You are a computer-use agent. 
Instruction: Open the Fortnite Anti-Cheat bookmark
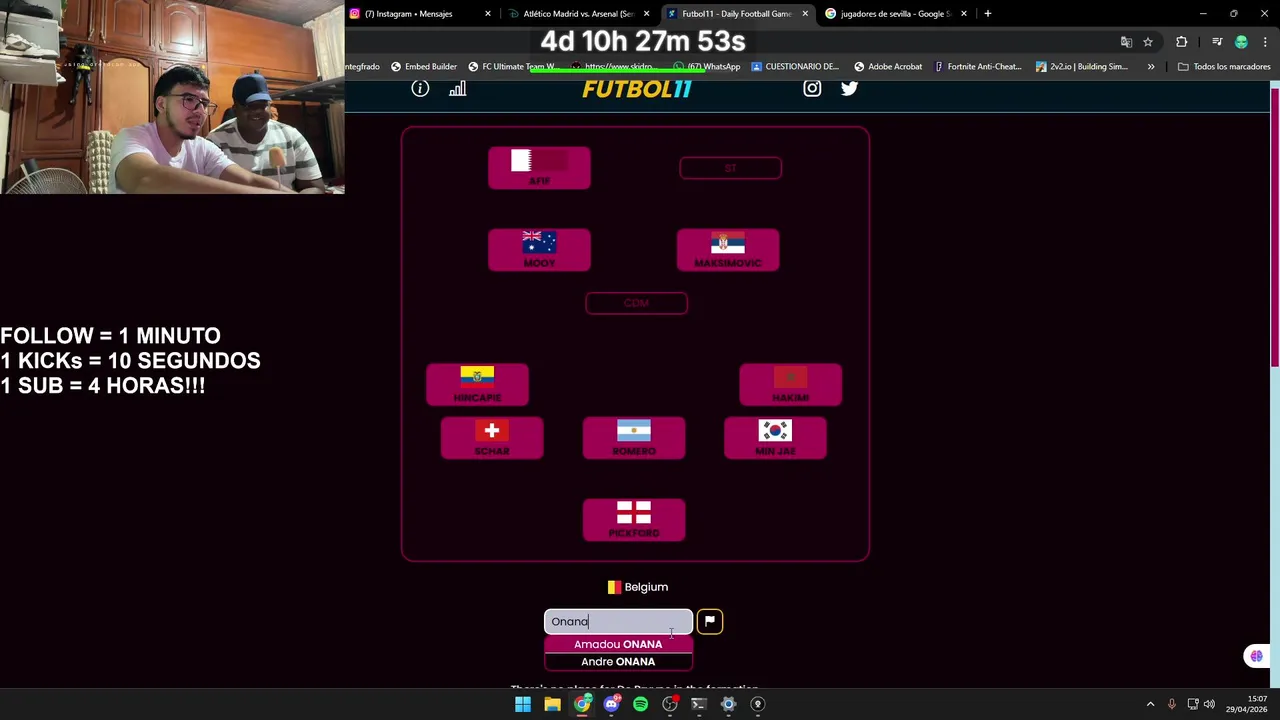coord(977,67)
